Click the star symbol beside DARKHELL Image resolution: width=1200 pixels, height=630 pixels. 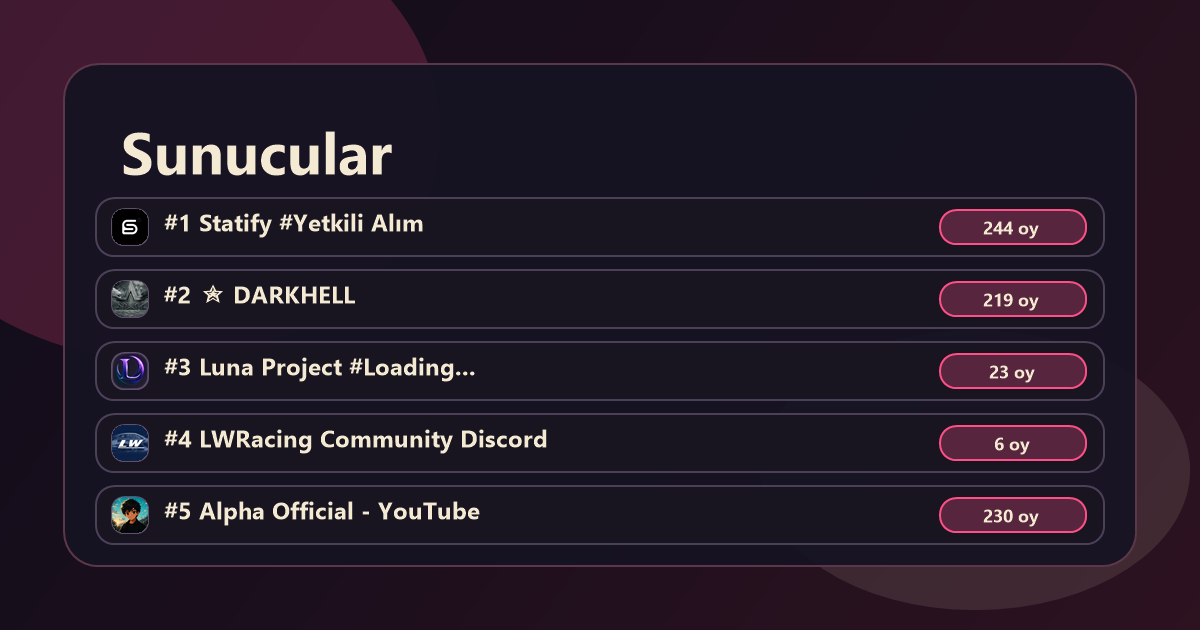[x=212, y=296]
